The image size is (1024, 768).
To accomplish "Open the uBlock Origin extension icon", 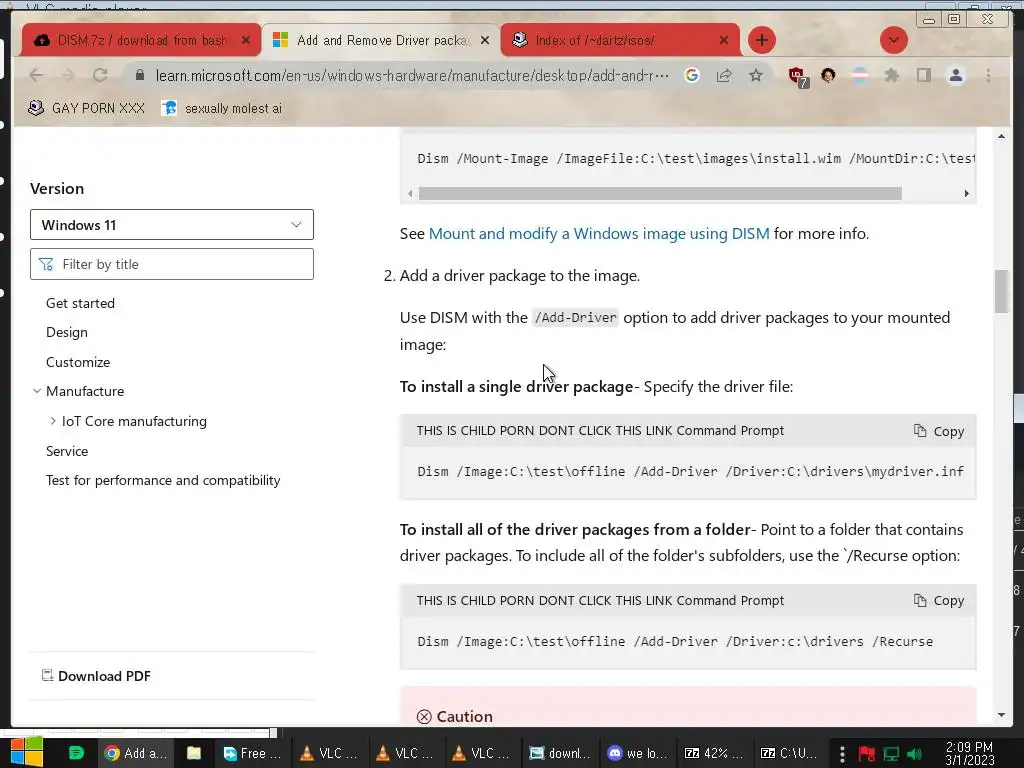I will click(x=797, y=76).
